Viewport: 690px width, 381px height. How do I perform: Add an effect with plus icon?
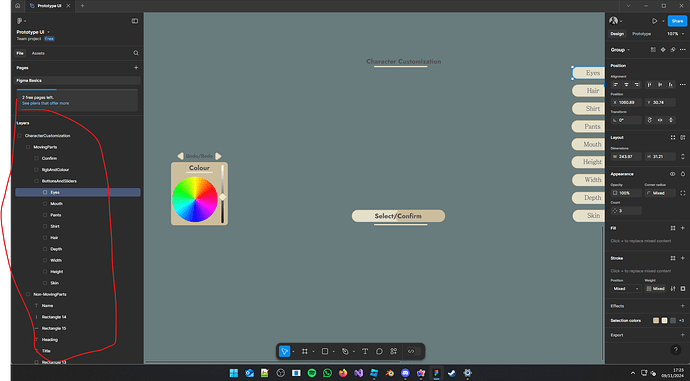pyautogui.click(x=683, y=306)
